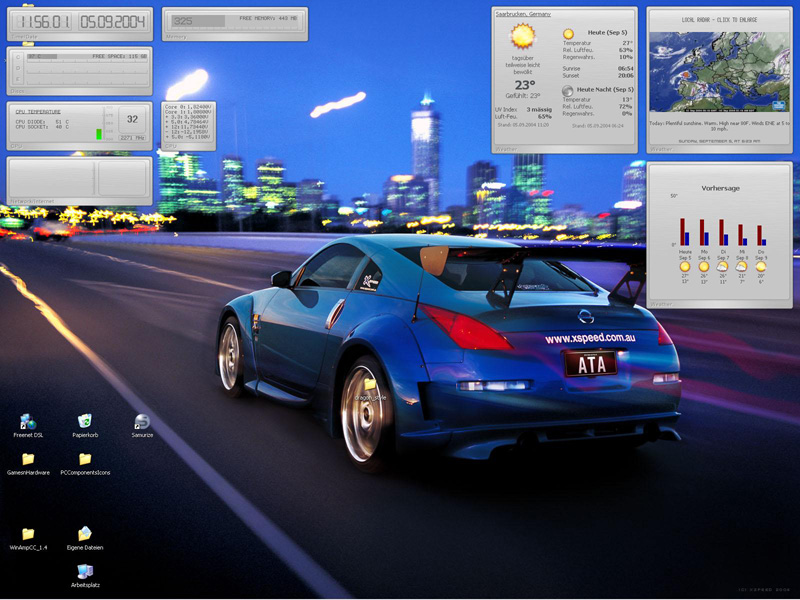This screenshot has height=600, width=800.
Task: Select the GamesnHardware folder
Action: pyautogui.click(x=28, y=463)
